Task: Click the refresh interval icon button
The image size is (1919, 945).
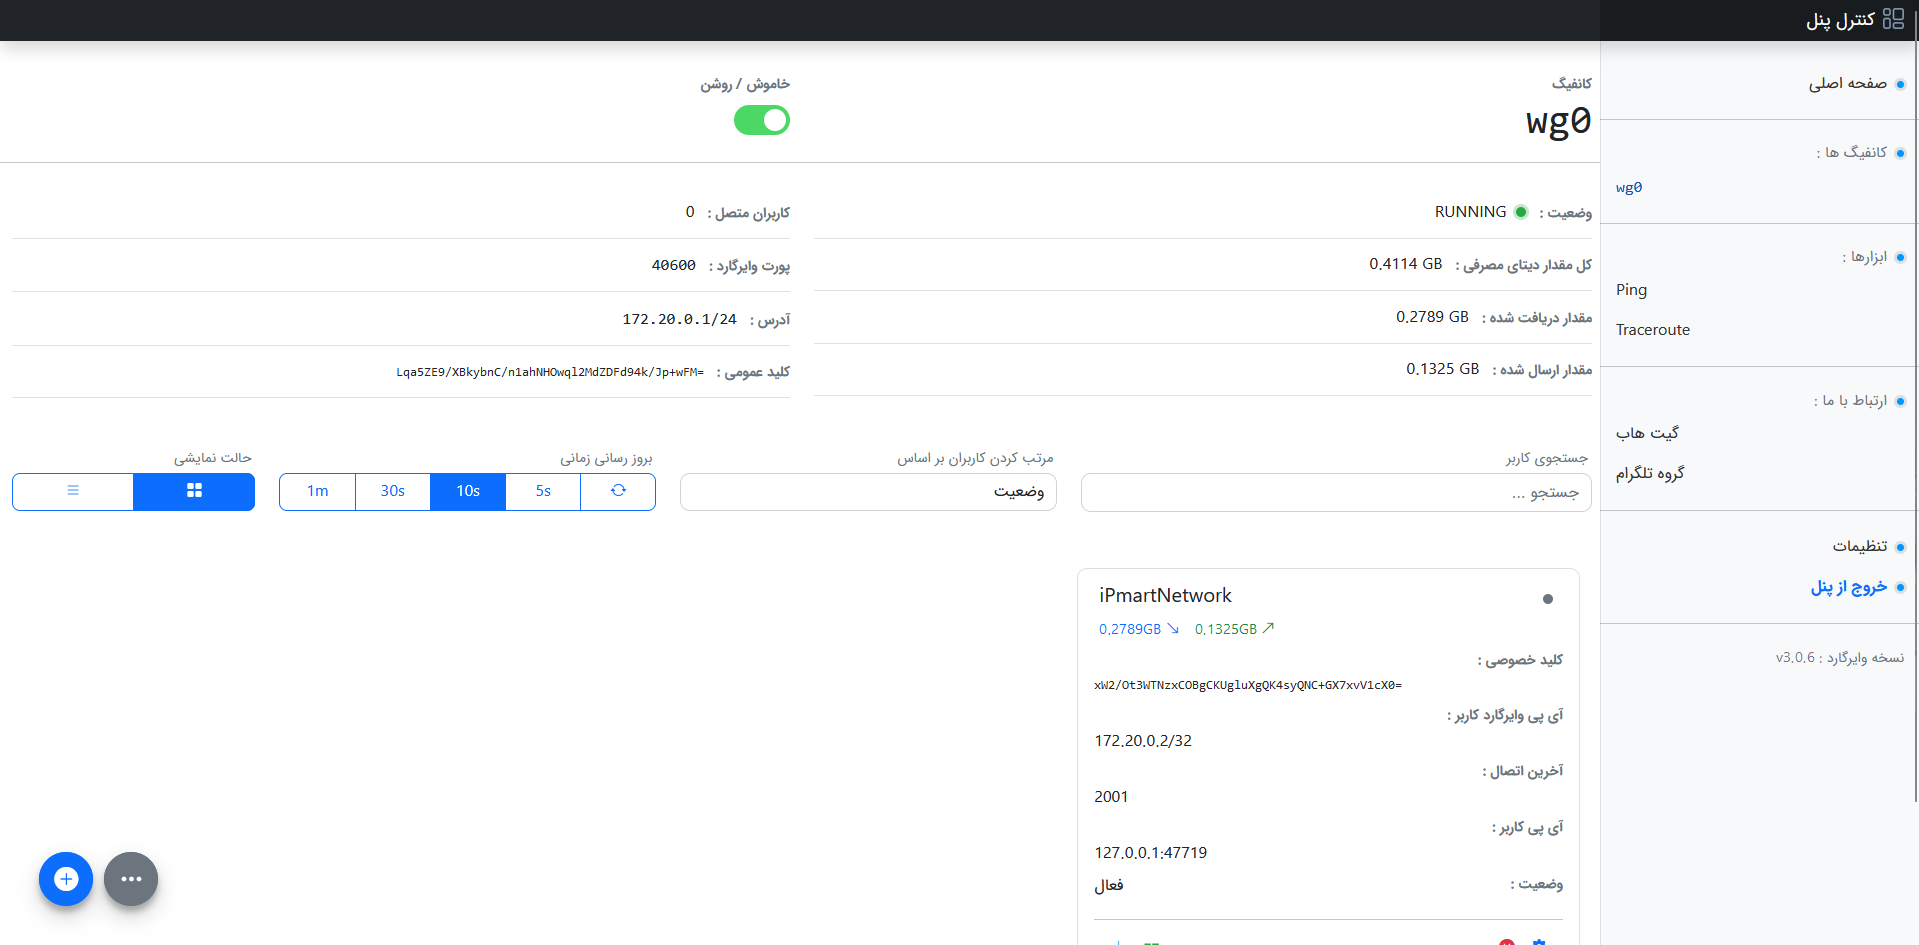Action: click(x=618, y=491)
